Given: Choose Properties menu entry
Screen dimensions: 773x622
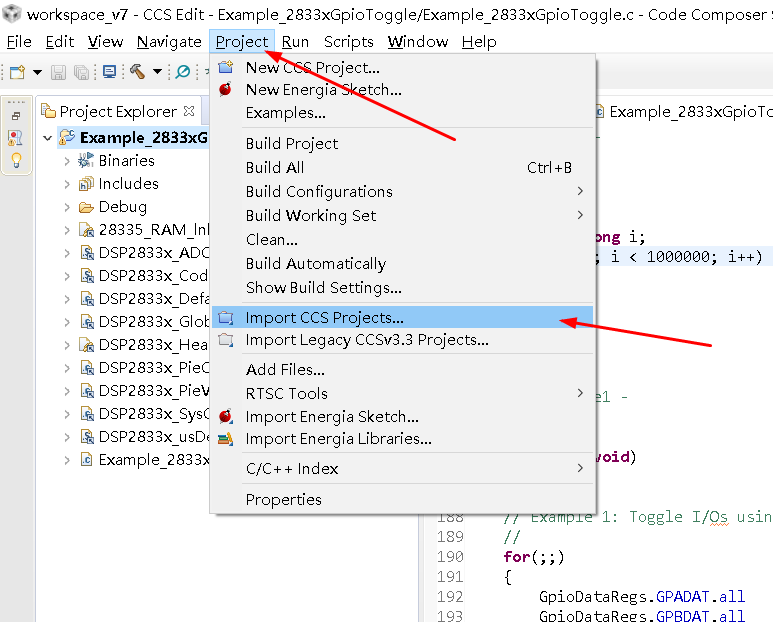Looking at the screenshot, I should pos(402,500).
